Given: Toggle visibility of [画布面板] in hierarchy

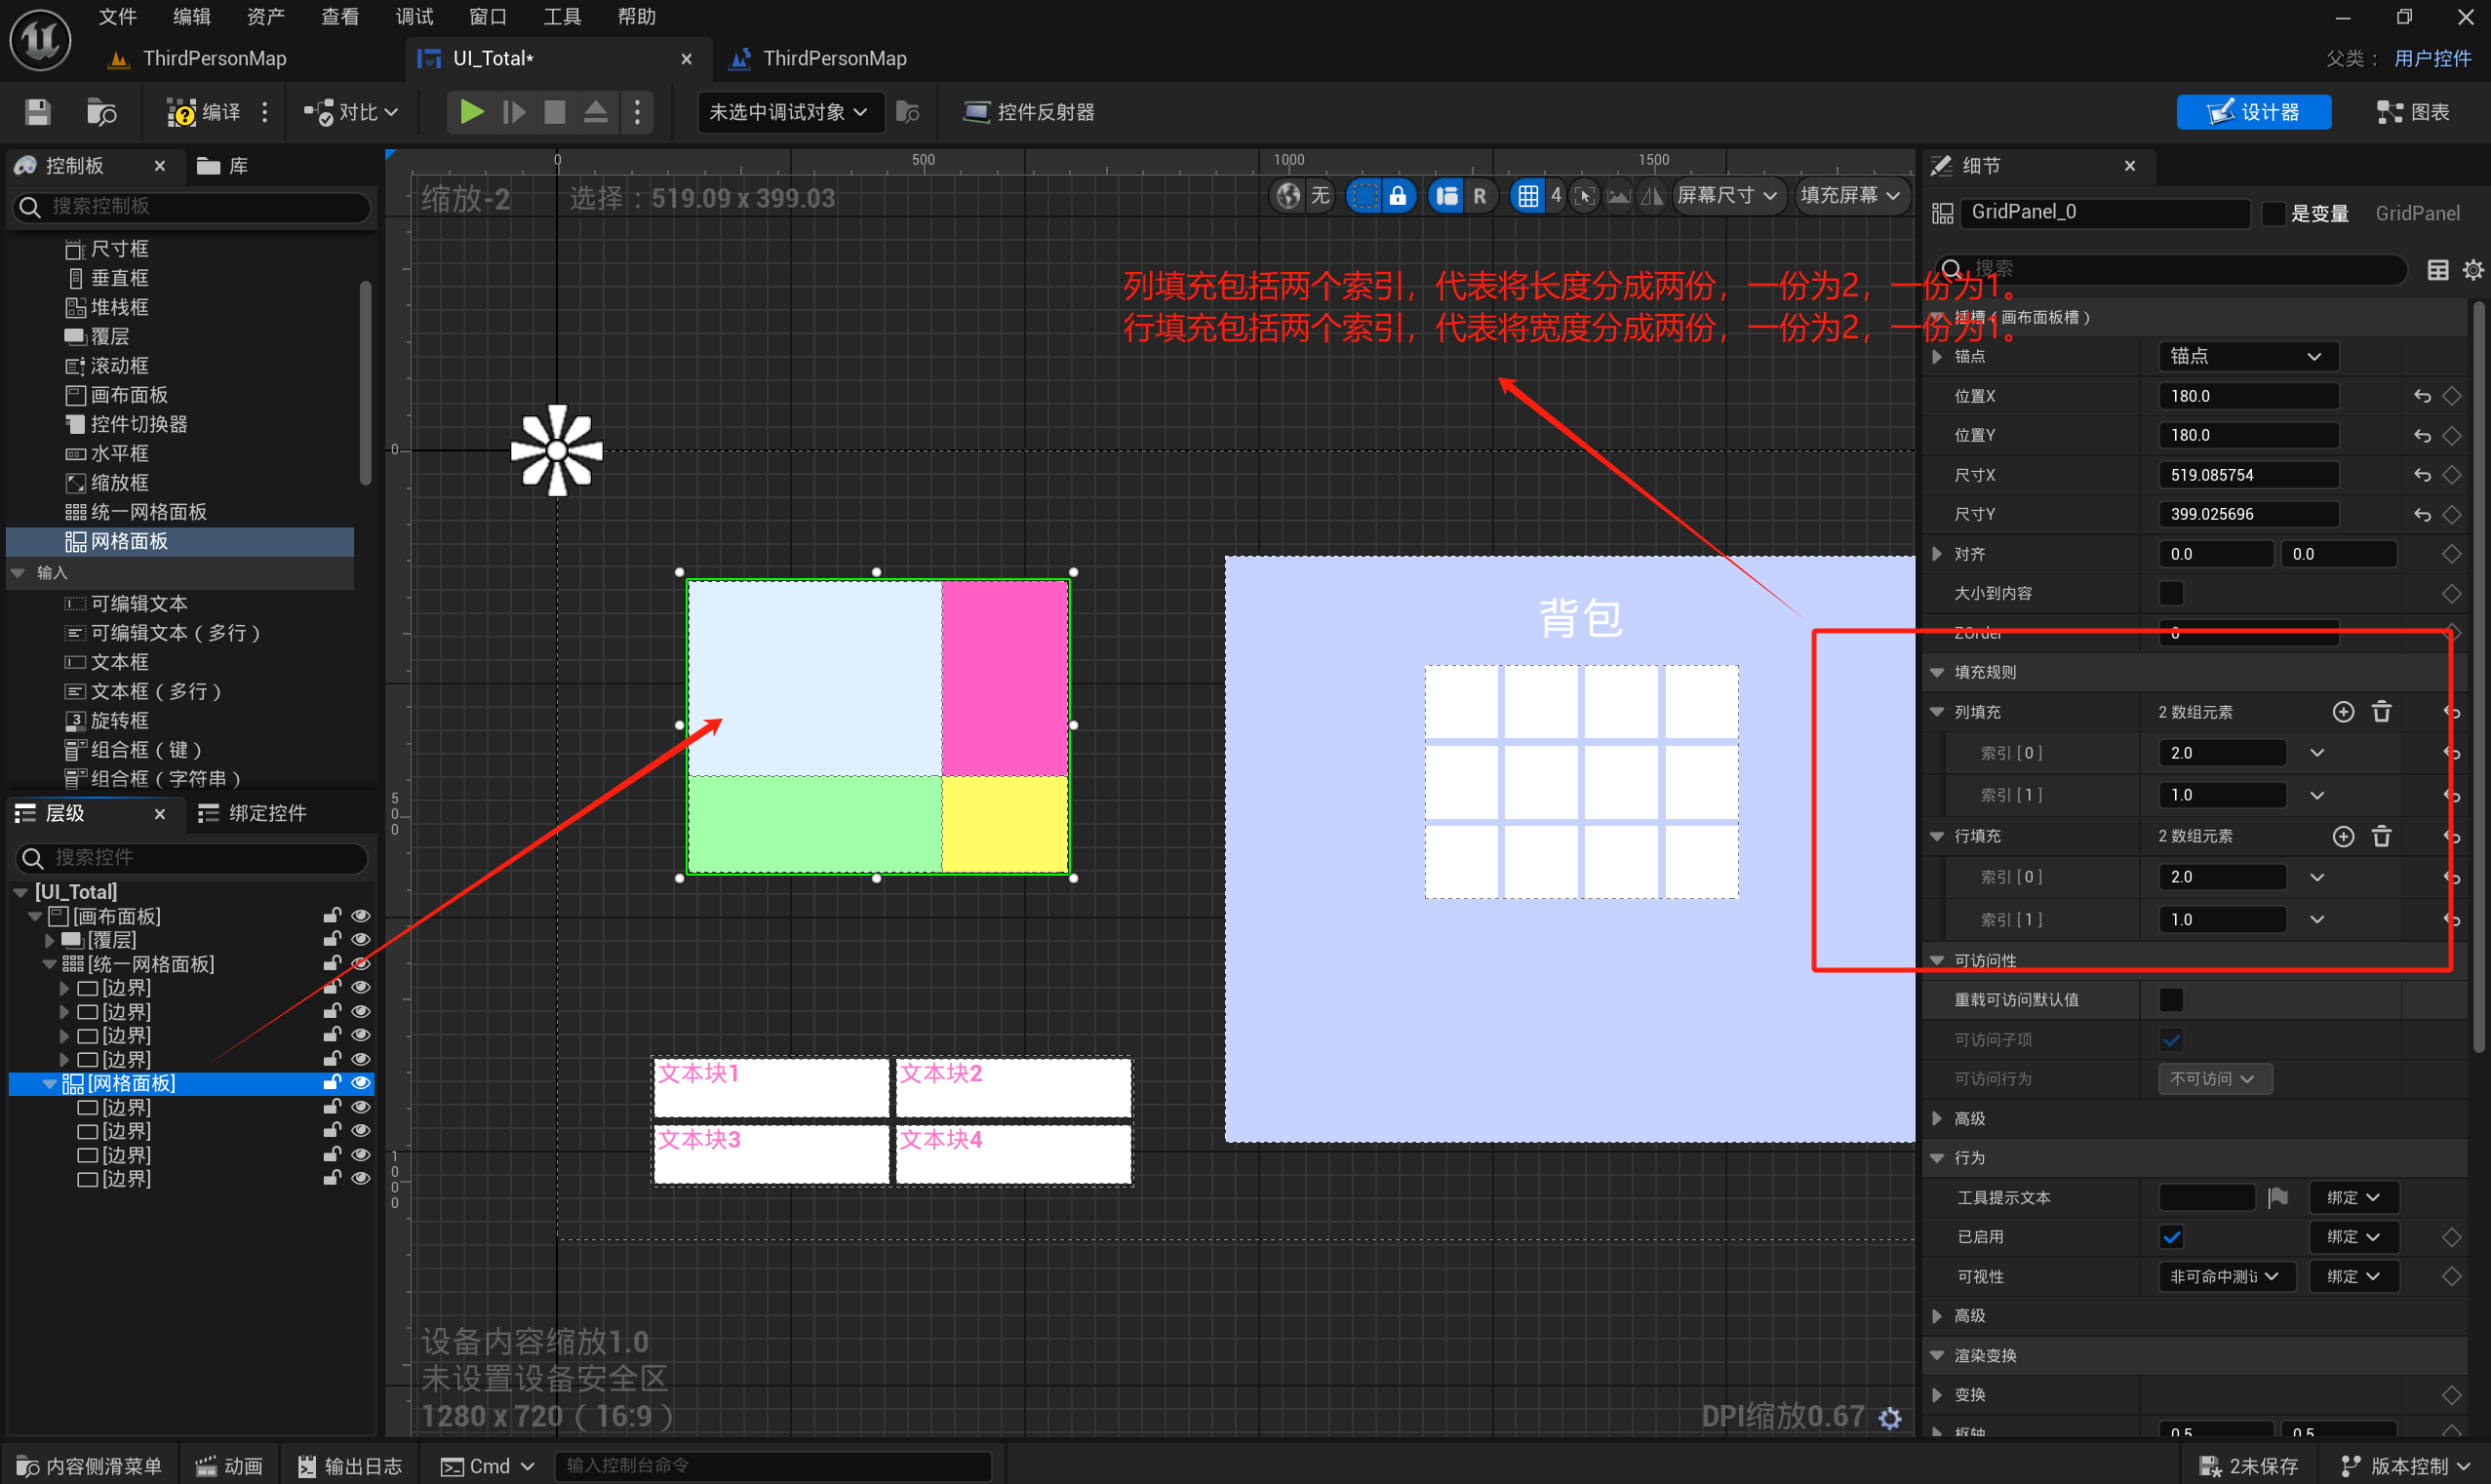Looking at the screenshot, I should tap(361, 916).
